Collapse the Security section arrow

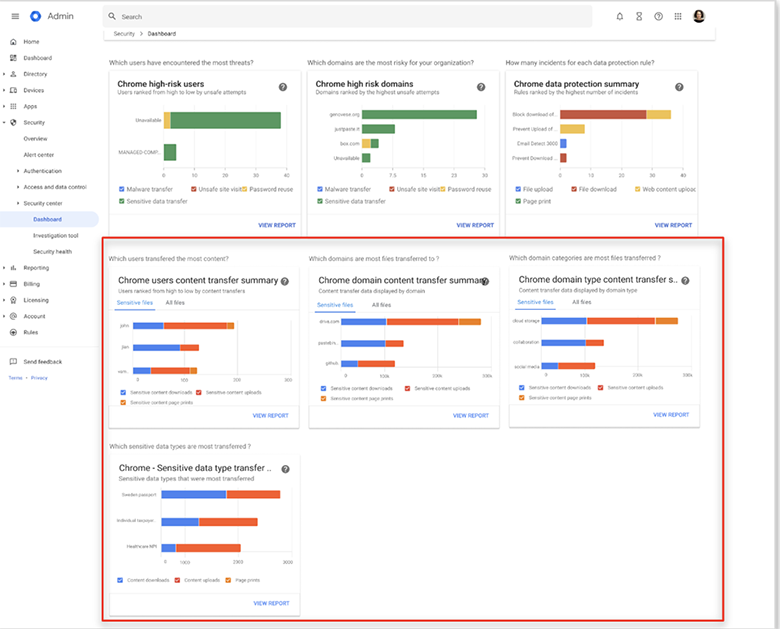click(x=4, y=122)
